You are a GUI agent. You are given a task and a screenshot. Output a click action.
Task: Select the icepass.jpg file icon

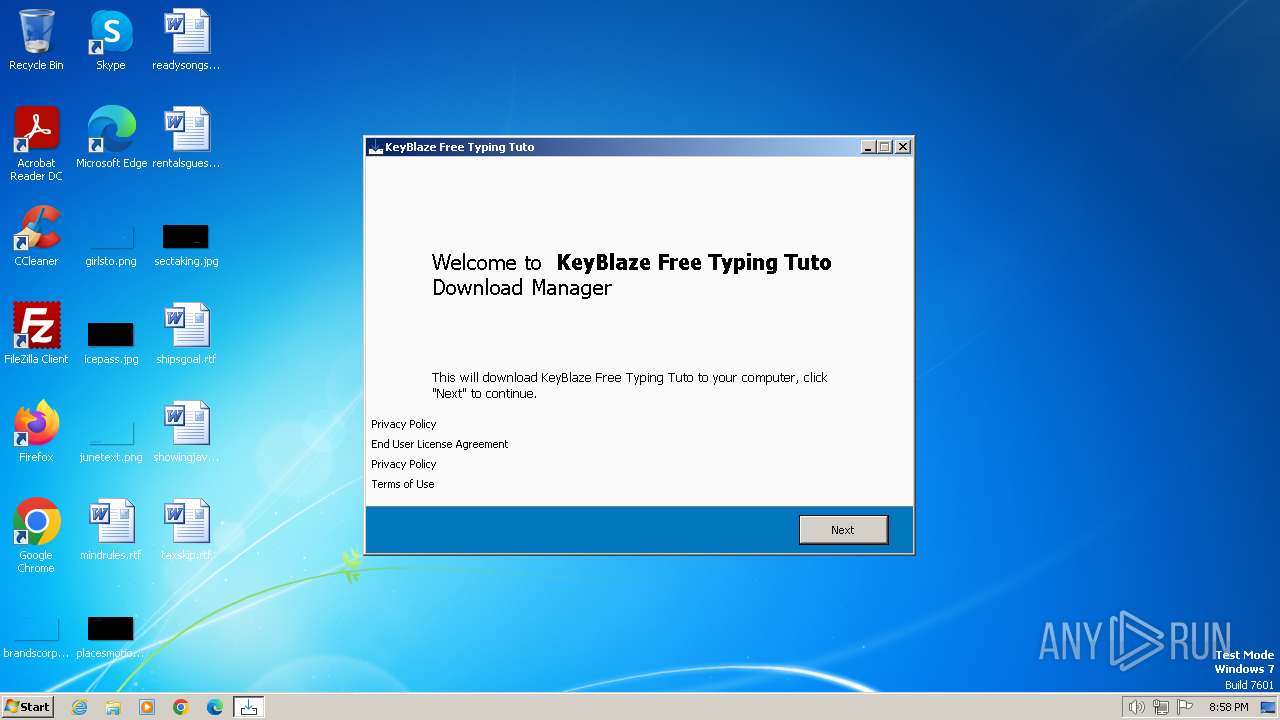[x=111, y=342]
